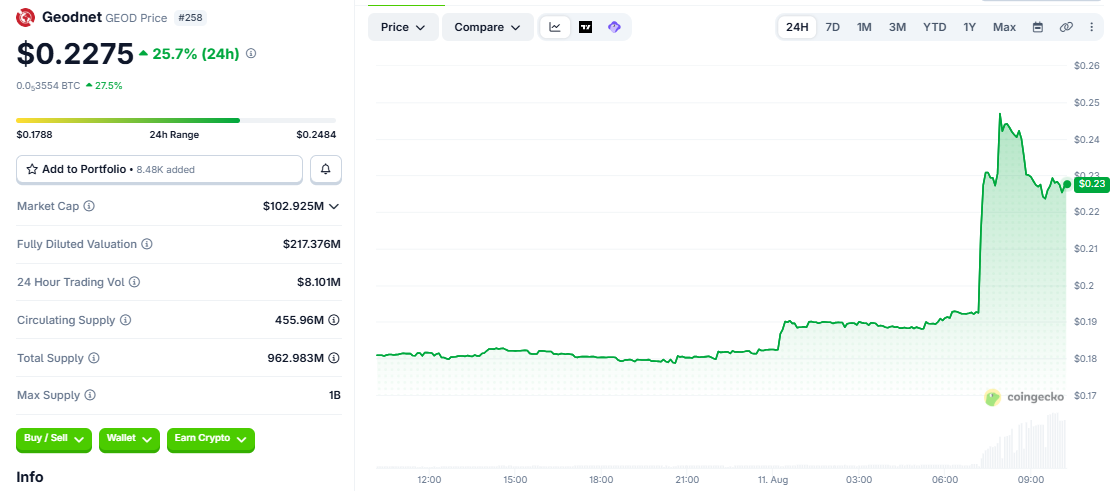Image resolution: width=1115 pixels, height=491 pixels.
Task: Select the 1M time range tab
Action: pos(864,27)
